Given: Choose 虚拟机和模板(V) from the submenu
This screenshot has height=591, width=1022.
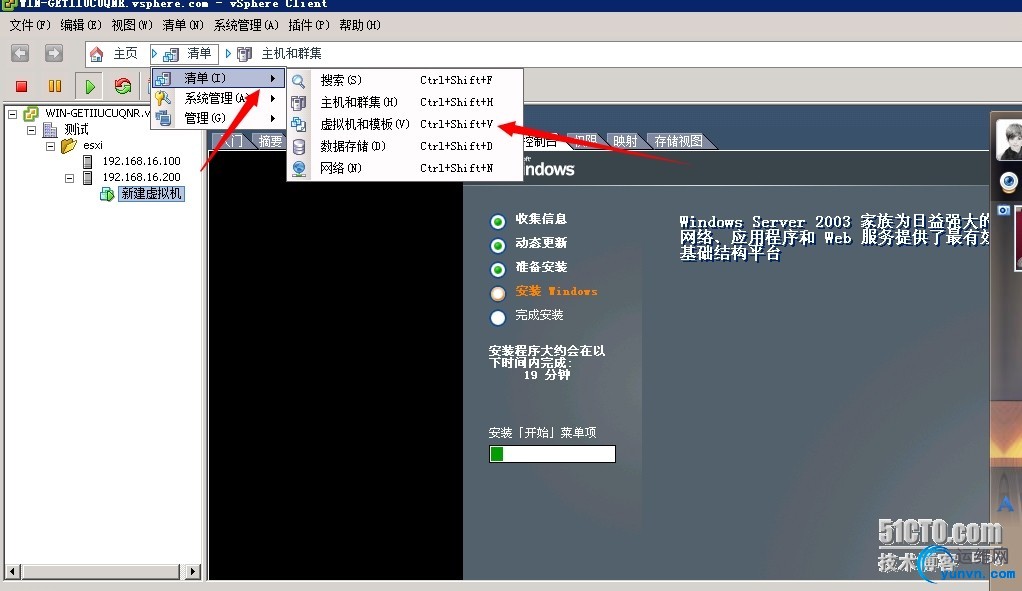Looking at the screenshot, I should [x=404, y=124].
